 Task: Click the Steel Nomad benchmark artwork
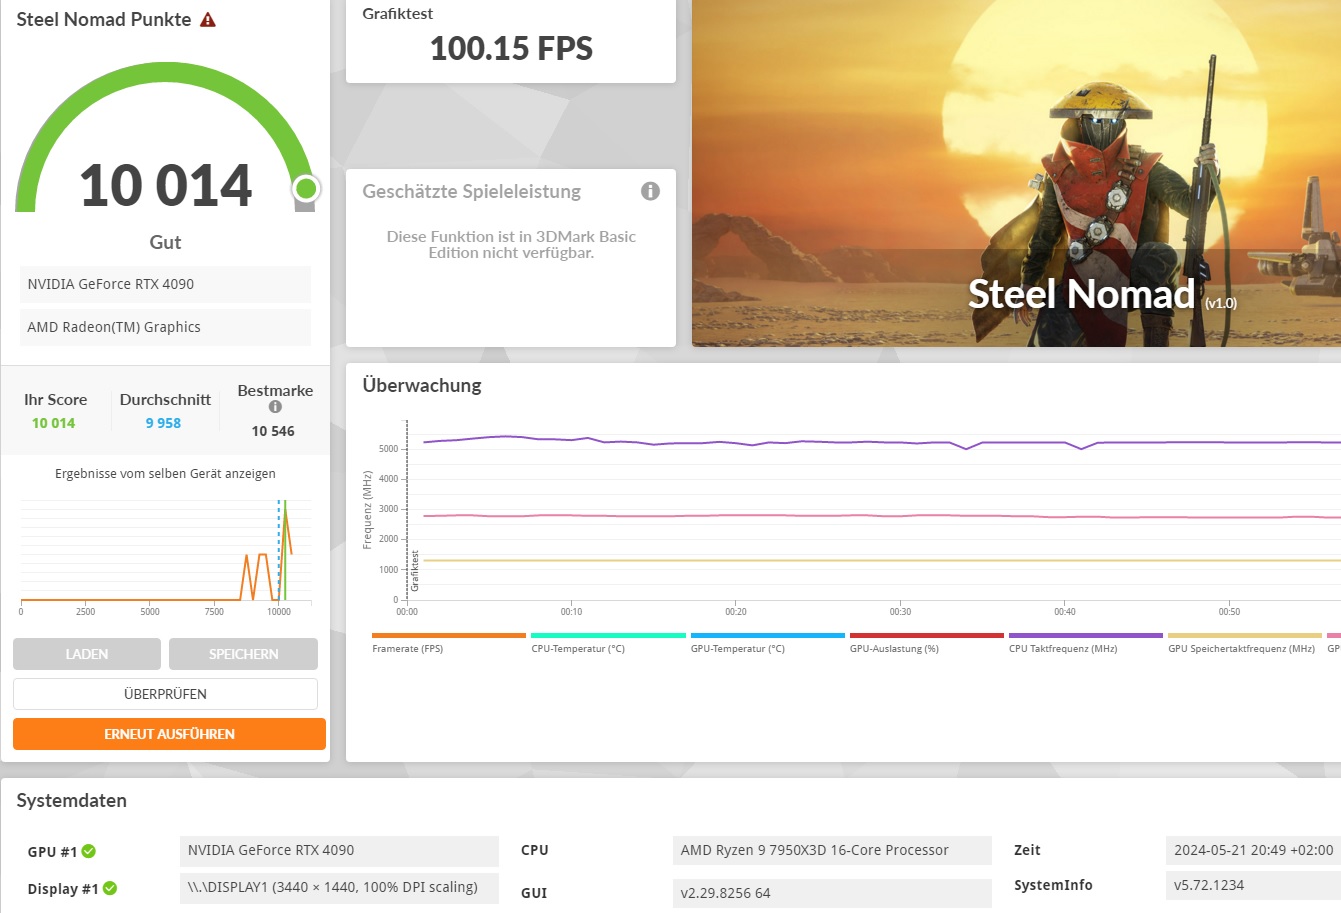pos(1016,173)
